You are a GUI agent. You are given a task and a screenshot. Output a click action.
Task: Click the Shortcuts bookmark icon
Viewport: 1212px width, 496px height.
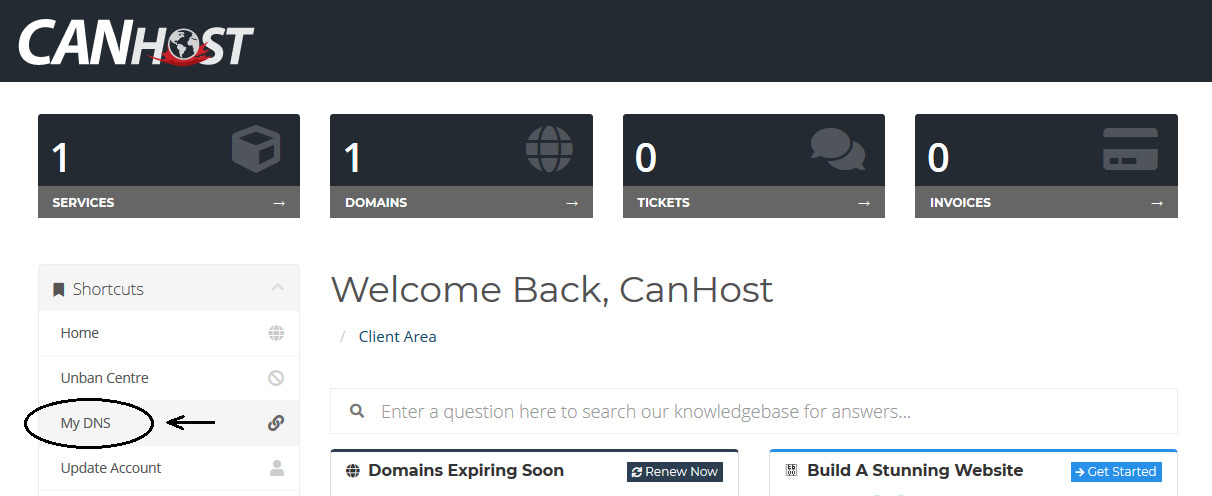point(59,289)
